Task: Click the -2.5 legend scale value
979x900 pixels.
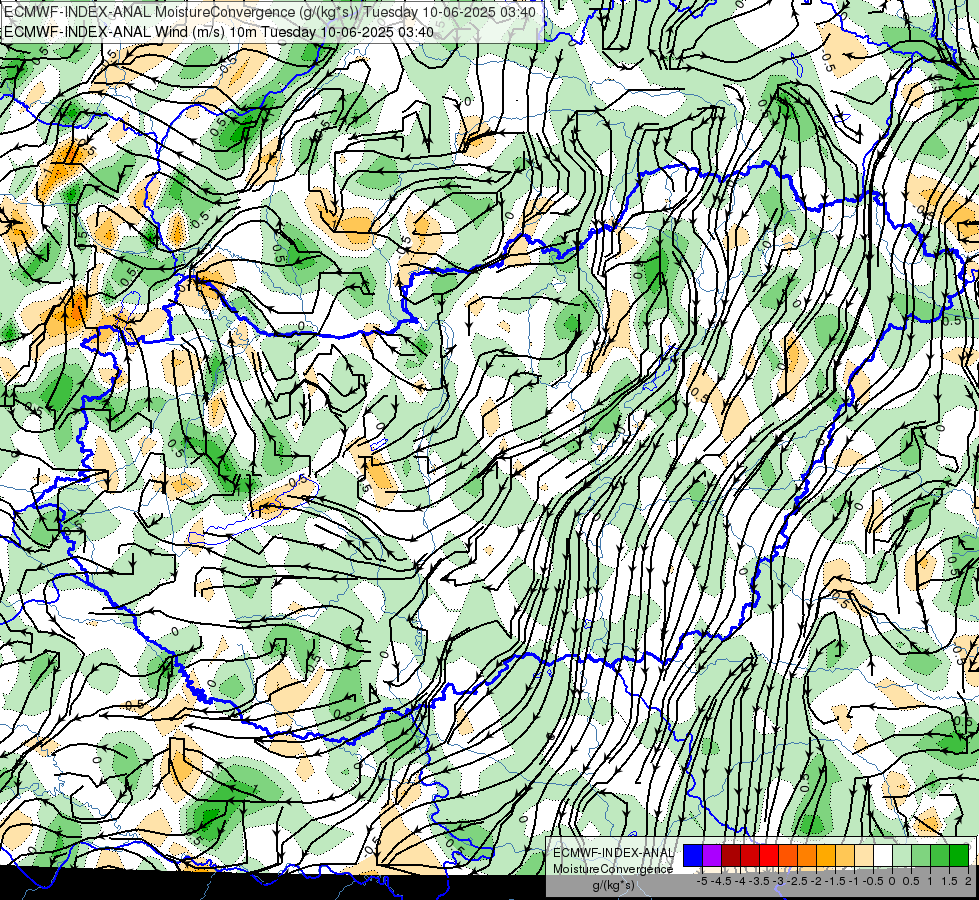Action: (x=797, y=881)
